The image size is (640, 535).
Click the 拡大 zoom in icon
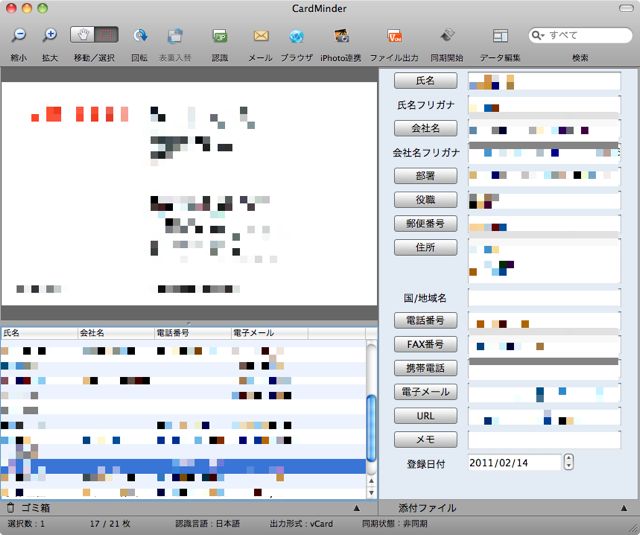(x=50, y=36)
